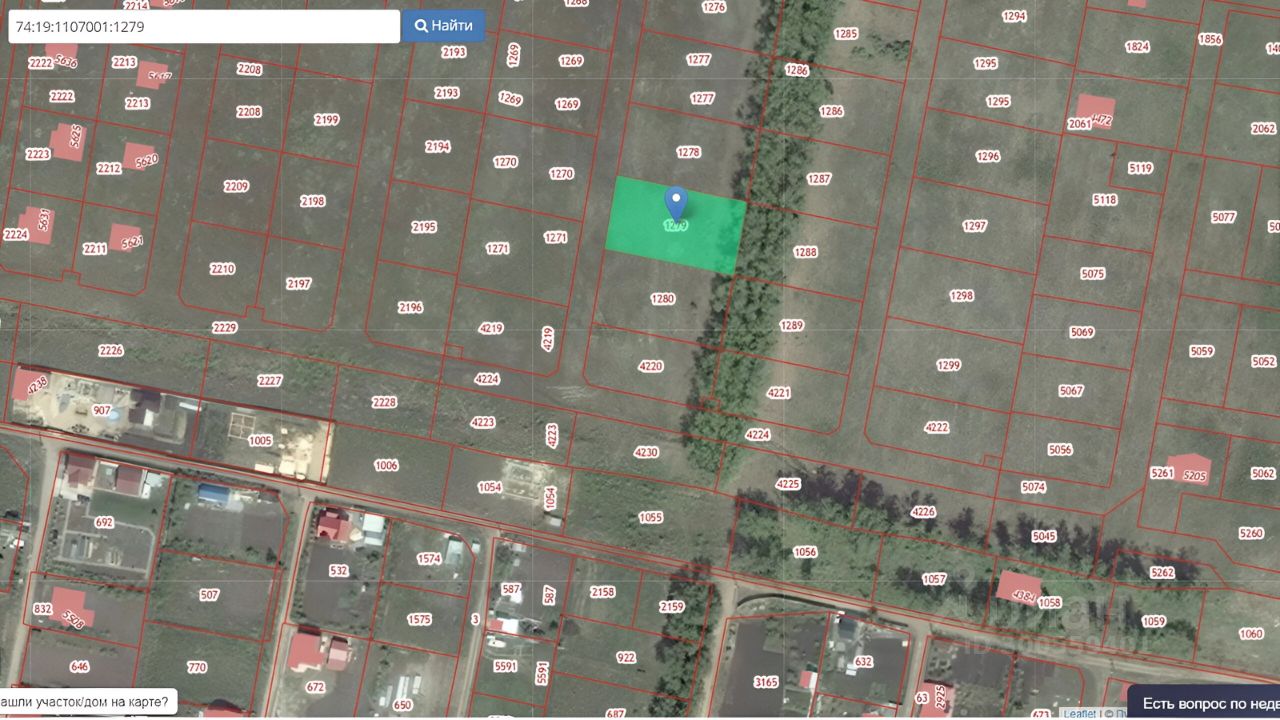Select parcel label 2226
This screenshot has height=720, width=1280.
coord(111,350)
